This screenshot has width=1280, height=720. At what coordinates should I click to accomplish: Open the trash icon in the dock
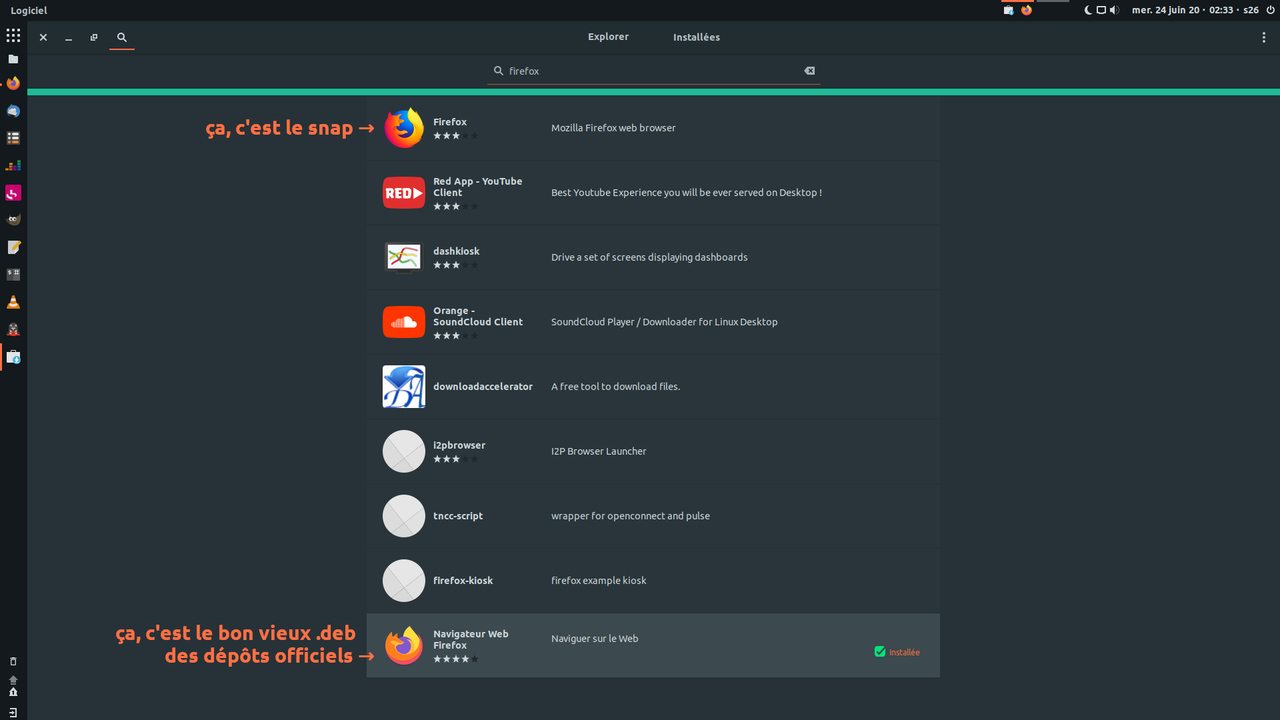(x=13, y=661)
